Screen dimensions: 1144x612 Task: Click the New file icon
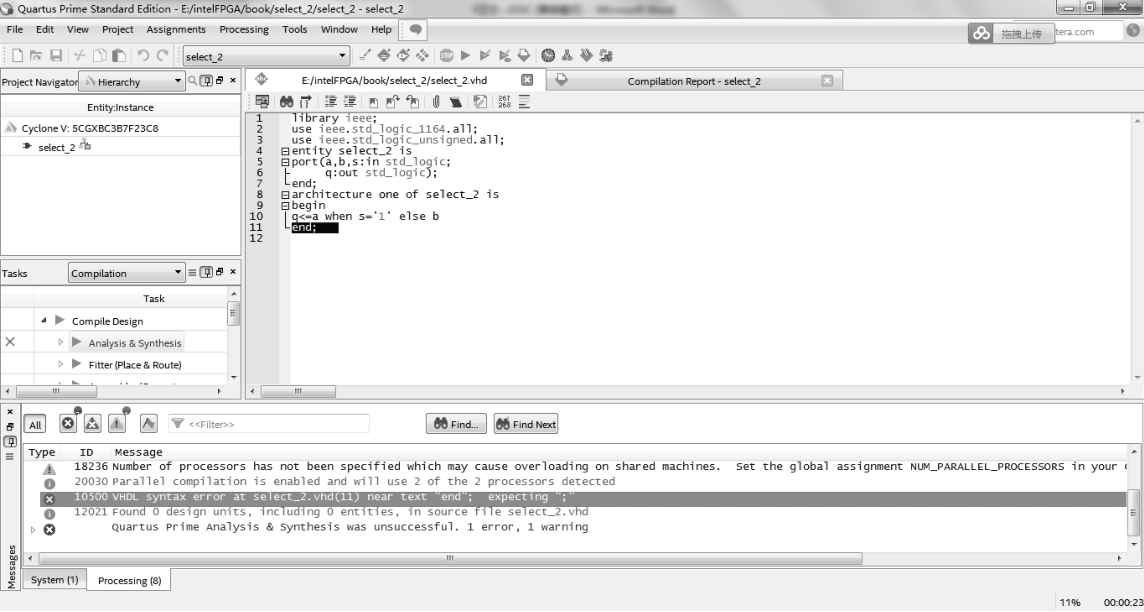18,55
